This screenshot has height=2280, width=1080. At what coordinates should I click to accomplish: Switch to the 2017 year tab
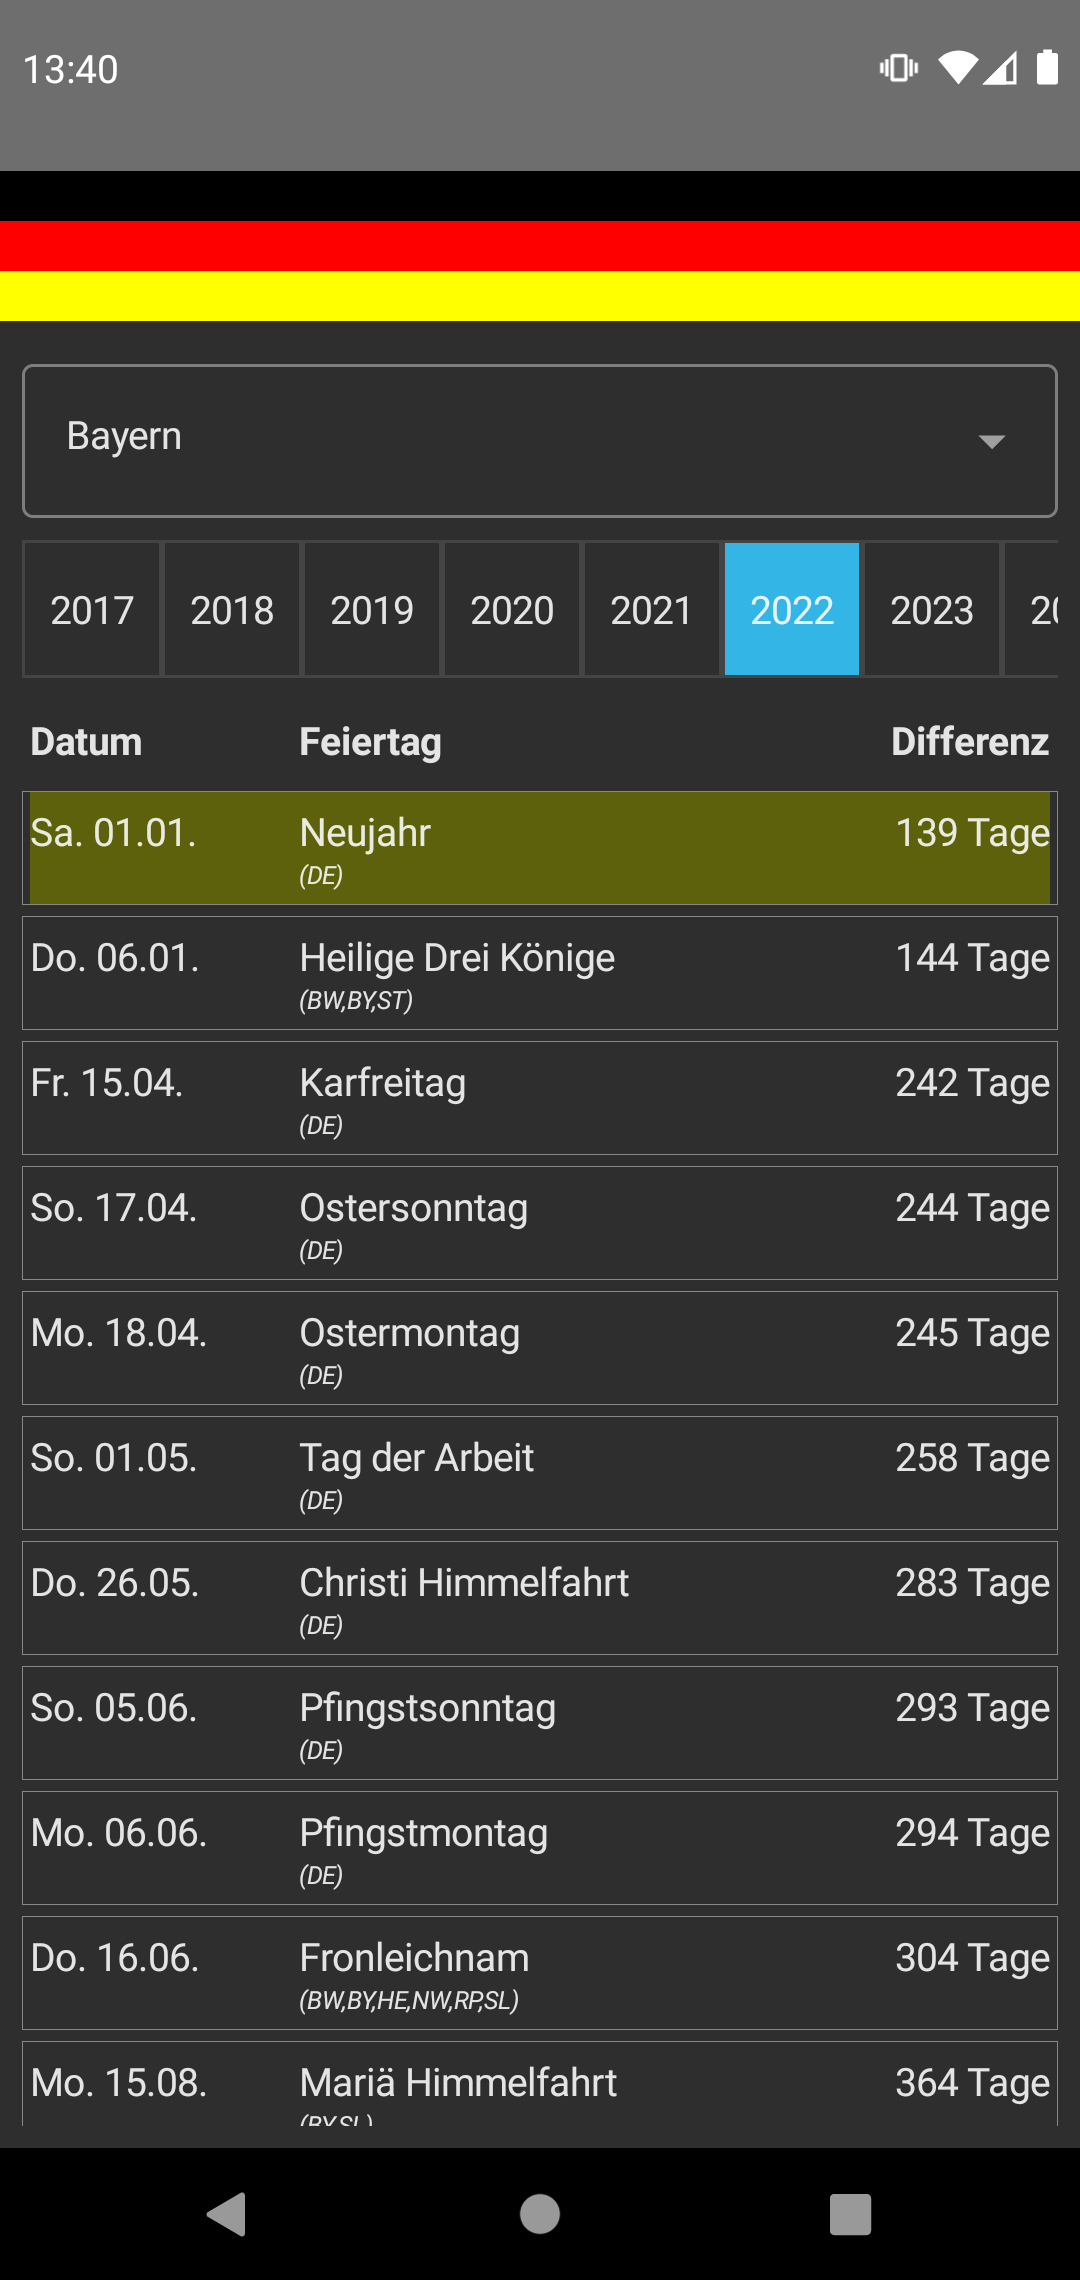pyautogui.click(x=92, y=610)
